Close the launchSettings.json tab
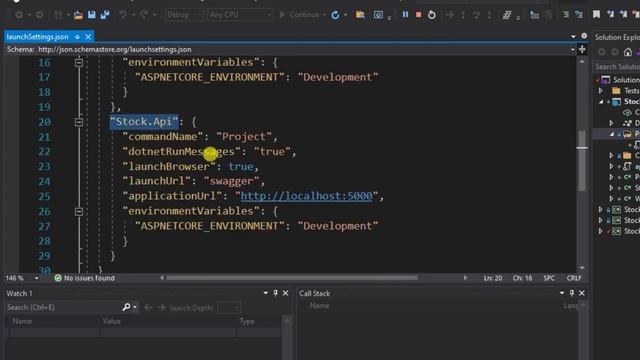The height and width of the screenshot is (360, 640). pos(88,37)
